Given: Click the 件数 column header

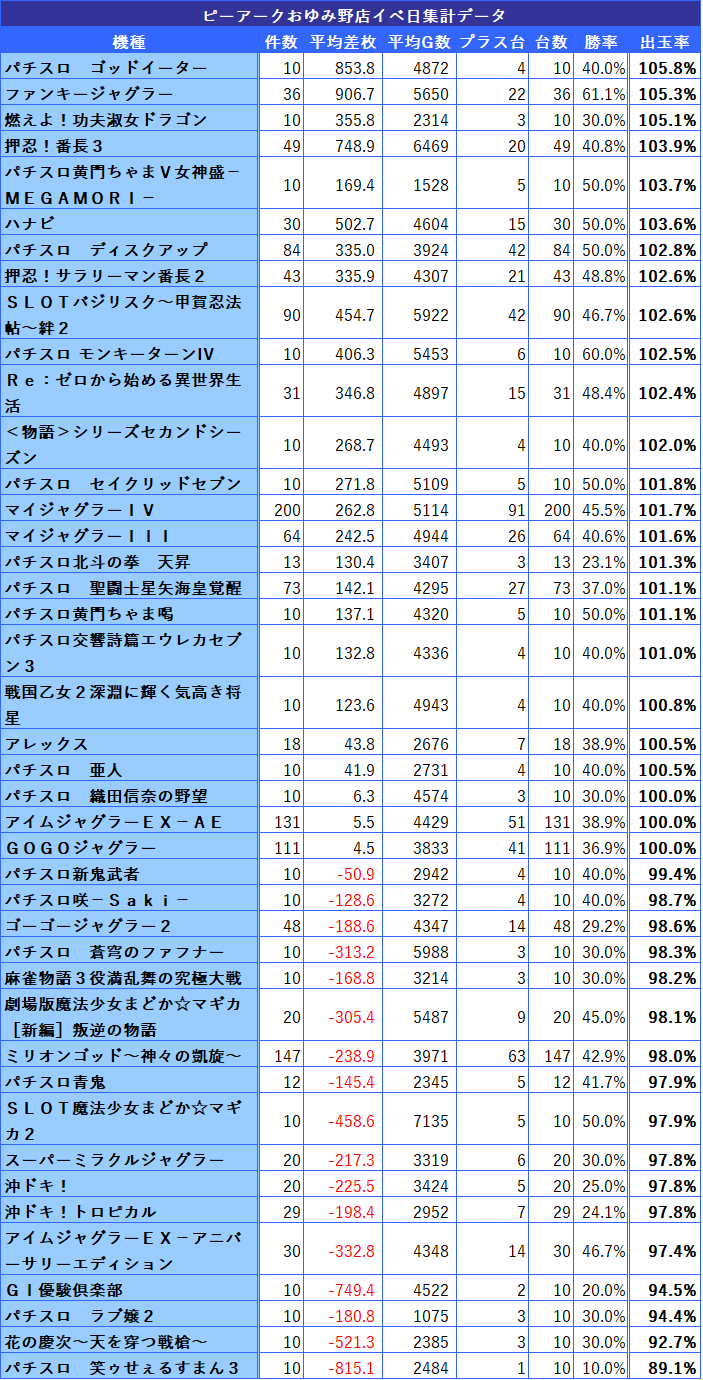Looking at the screenshot, I should click(281, 42).
